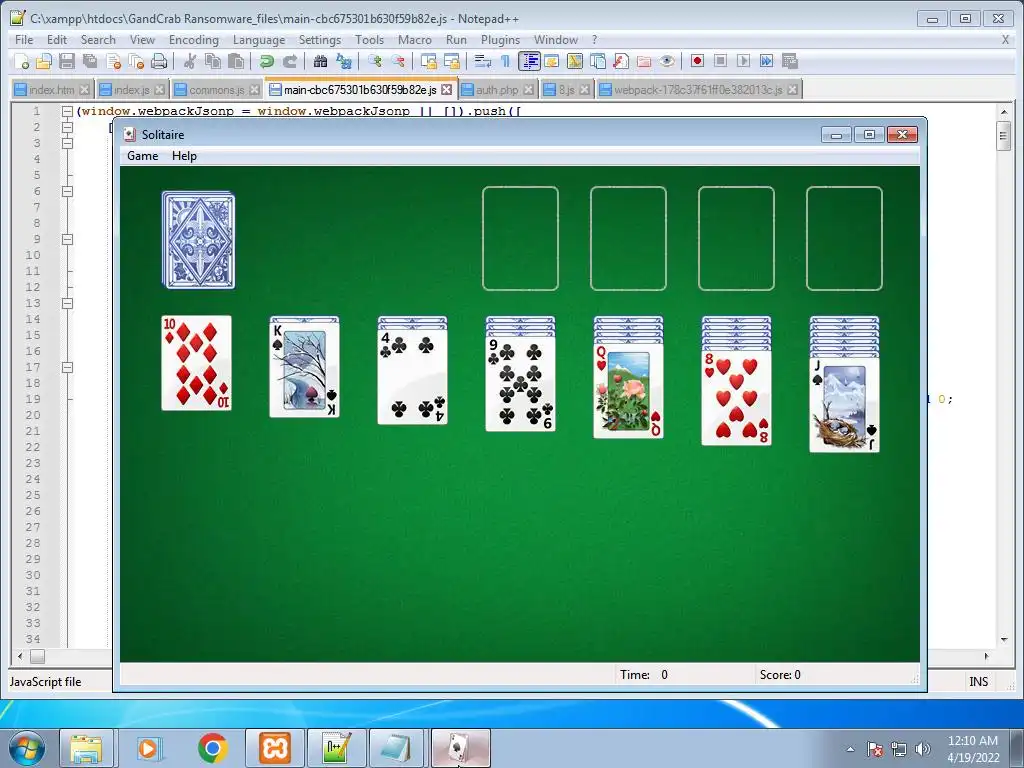Toggle synchronized horizontal scrolling
Viewport: 1024px width, 768px height.
coord(451,61)
